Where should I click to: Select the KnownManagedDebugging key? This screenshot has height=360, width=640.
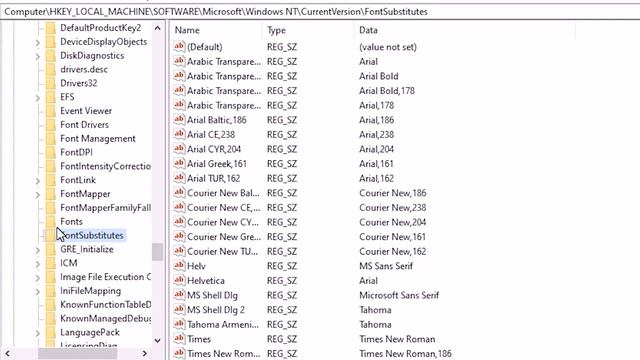coord(105,318)
